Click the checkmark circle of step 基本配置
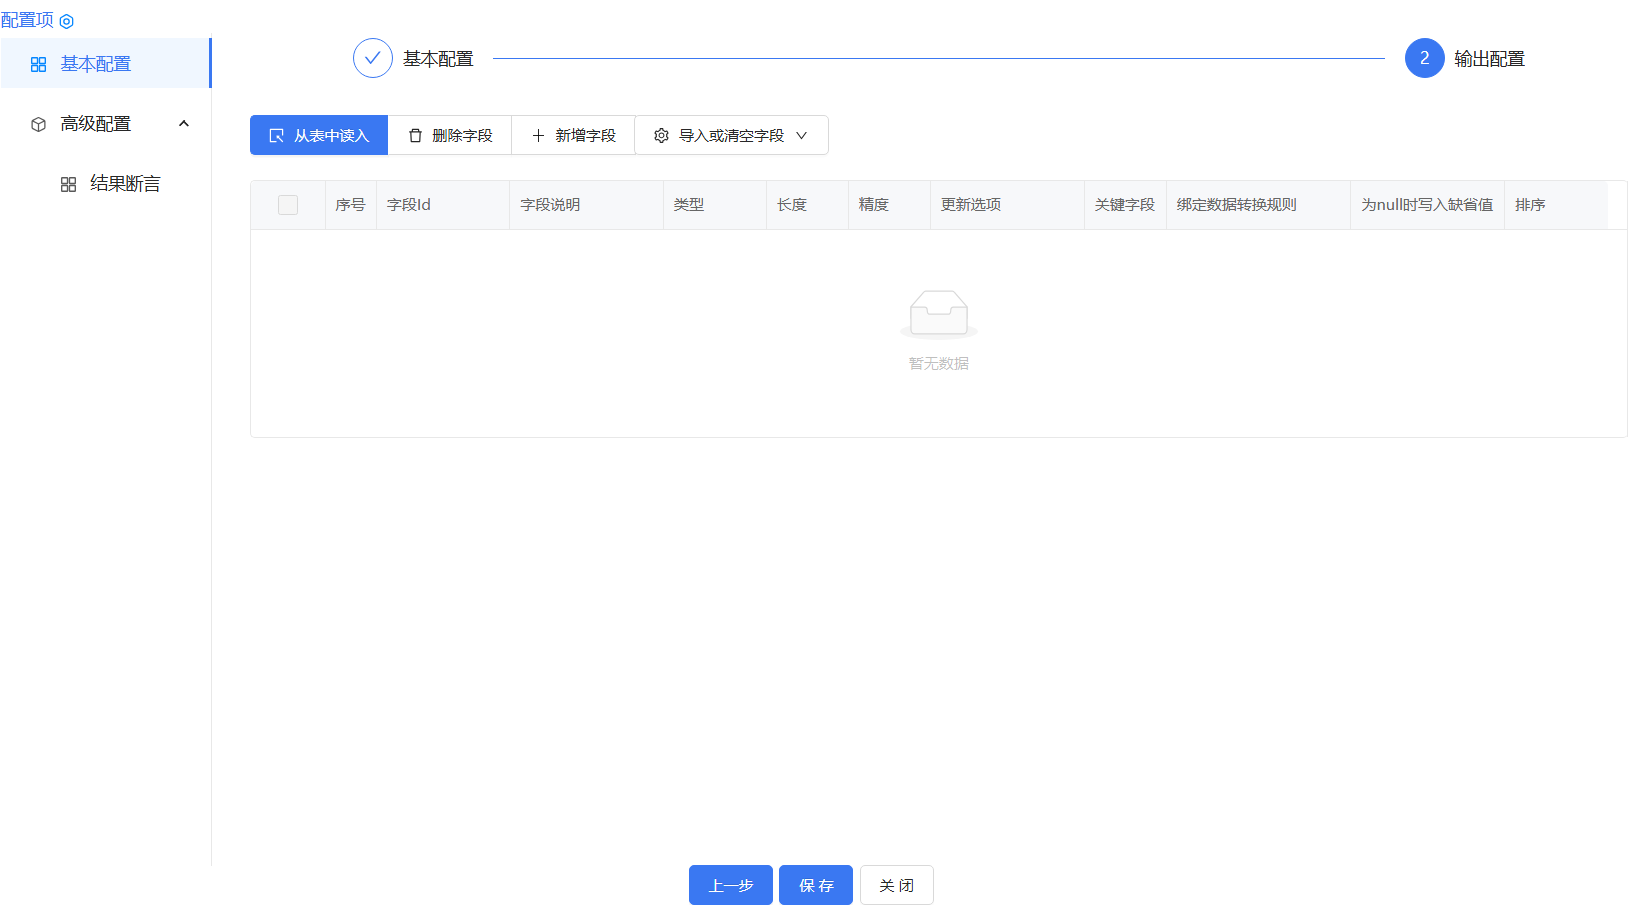The width and height of the screenshot is (1628, 905). [373, 58]
